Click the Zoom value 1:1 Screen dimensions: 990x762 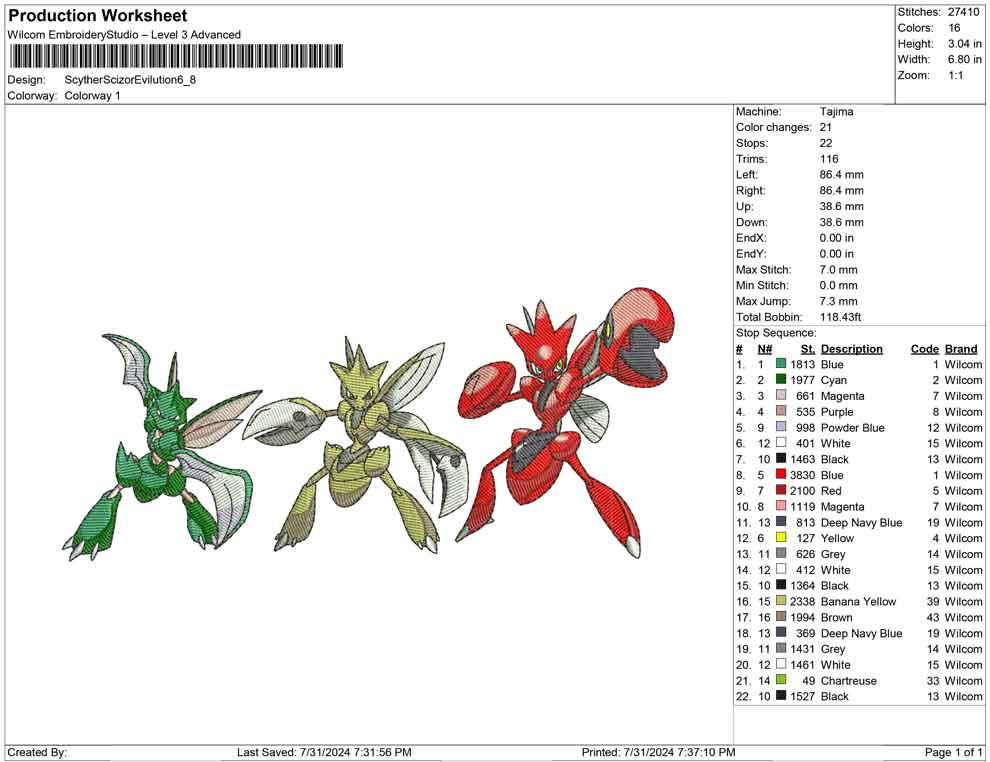click(955, 75)
